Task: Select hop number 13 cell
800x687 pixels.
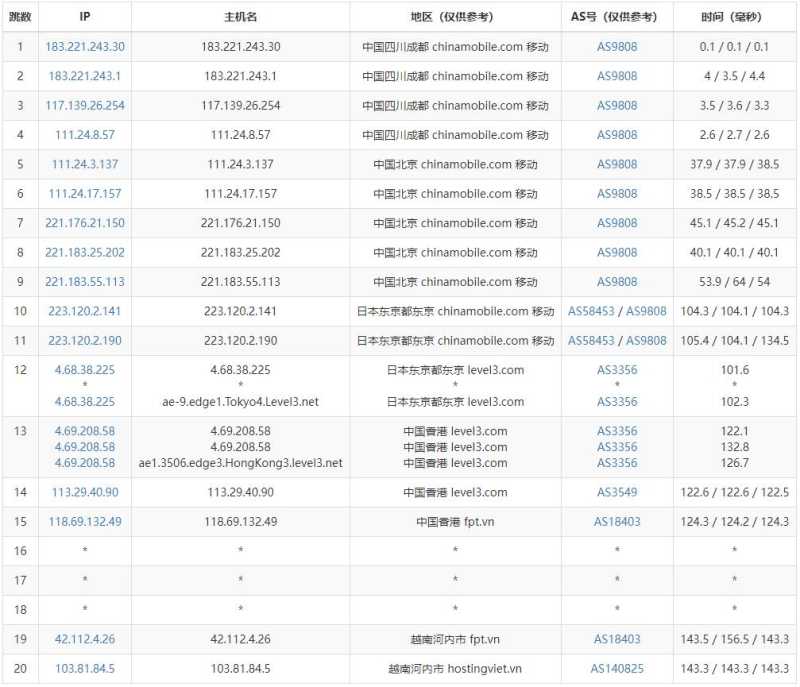Action: pyautogui.click(x=20, y=447)
